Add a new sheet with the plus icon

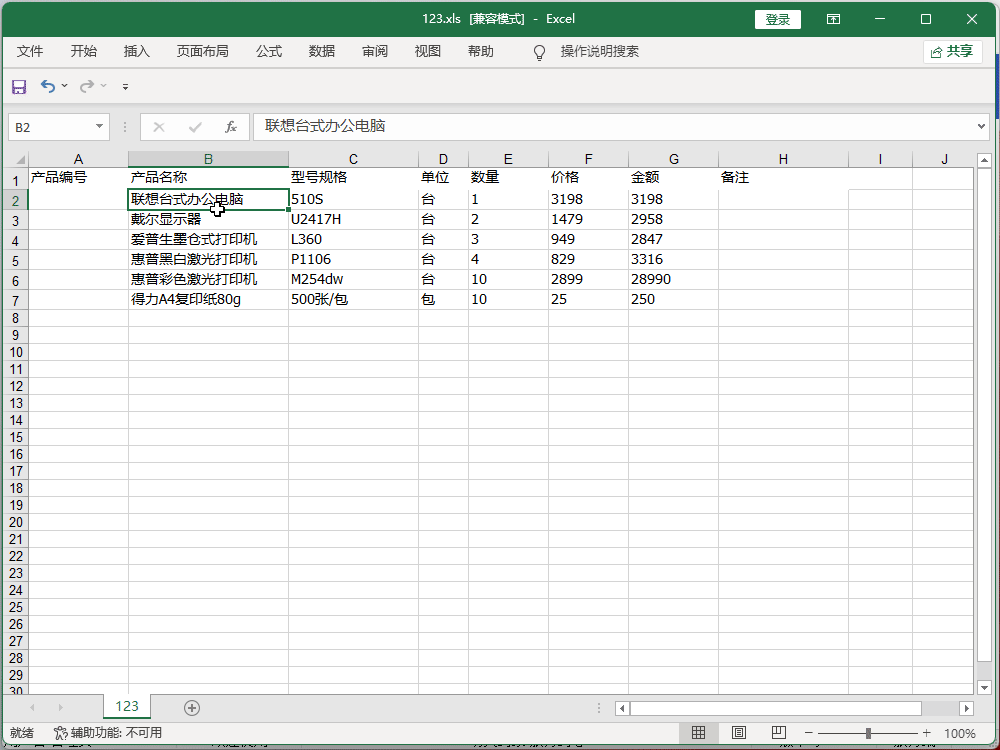click(191, 707)
